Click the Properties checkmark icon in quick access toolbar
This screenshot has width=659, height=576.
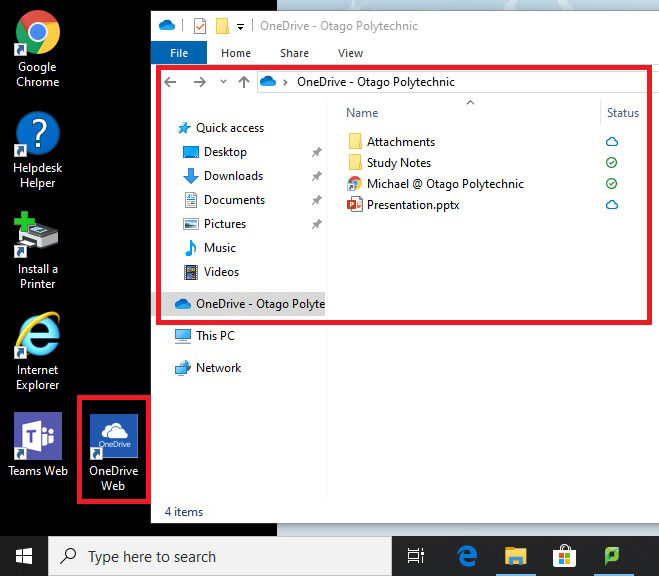(200, 26)
